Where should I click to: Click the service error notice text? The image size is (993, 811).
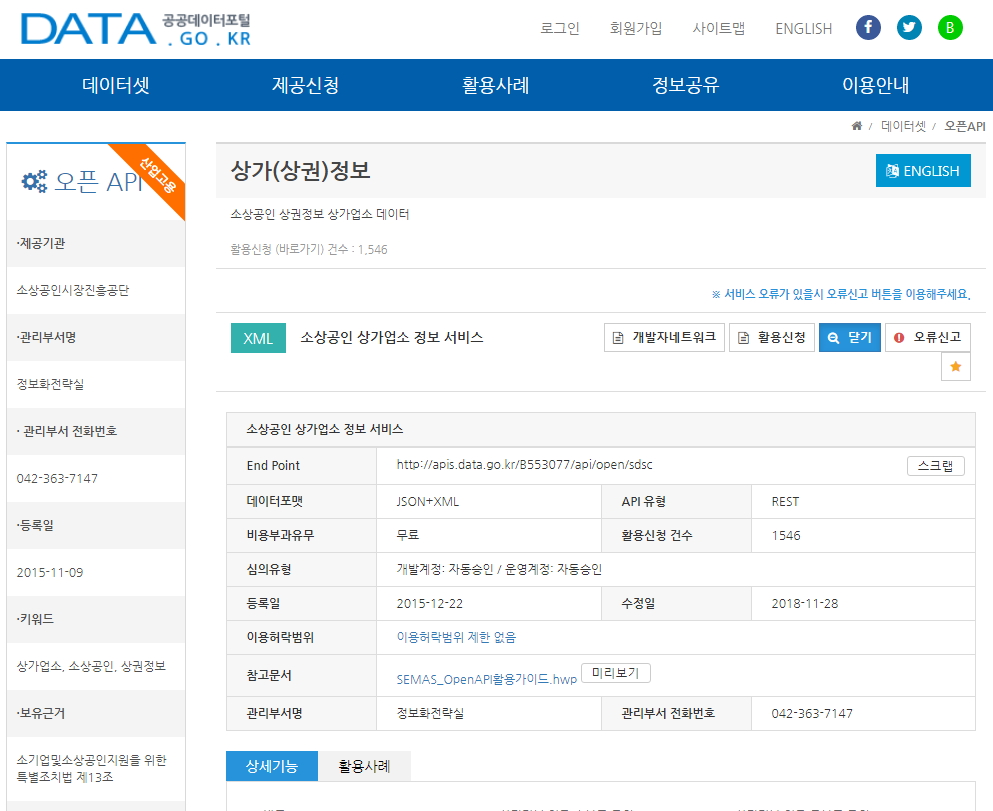coord(841,294)
